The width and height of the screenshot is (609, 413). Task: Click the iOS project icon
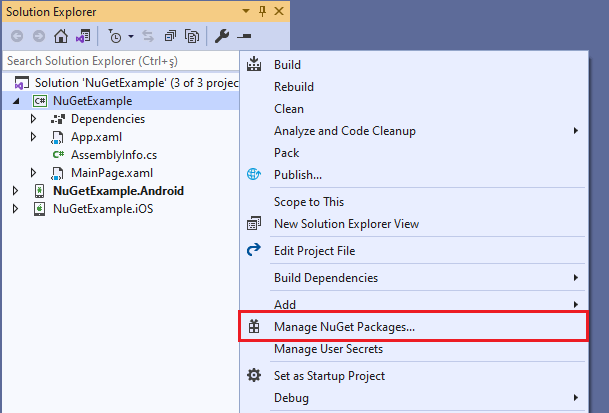(x=39, y=209)
